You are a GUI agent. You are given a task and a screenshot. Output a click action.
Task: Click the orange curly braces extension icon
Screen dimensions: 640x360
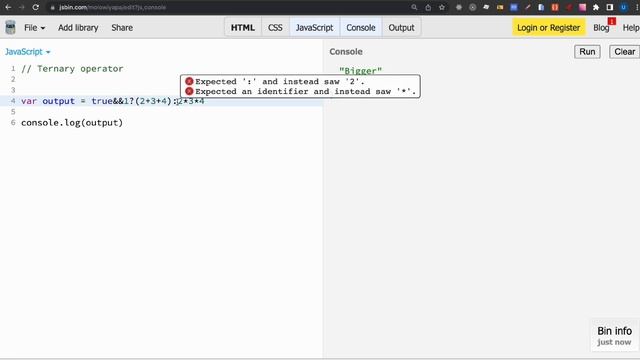(555, 7)
